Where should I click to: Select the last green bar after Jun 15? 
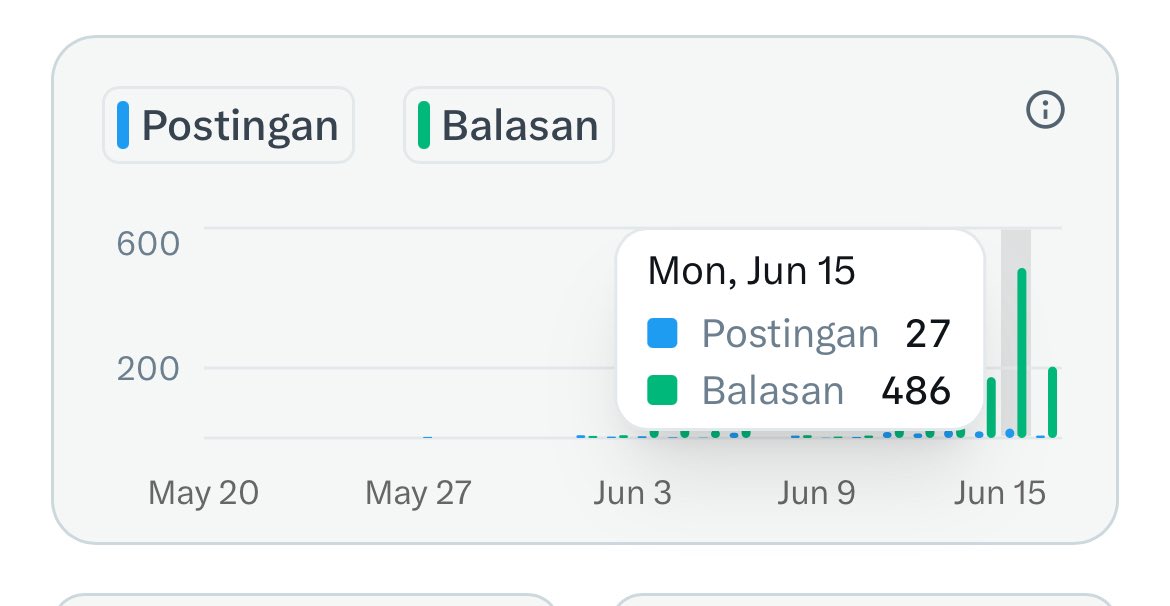[x=1052, y=403]
